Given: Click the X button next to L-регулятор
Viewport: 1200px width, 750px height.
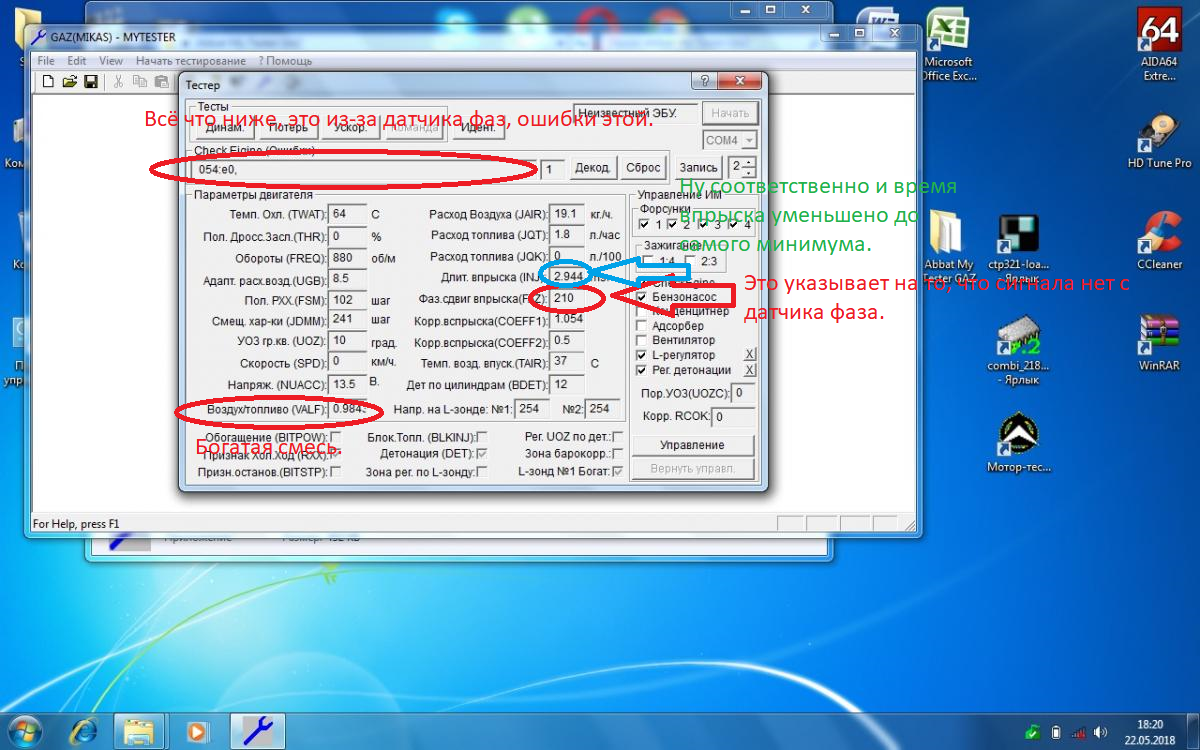Looking at the screenshot, I should pyautogui.click(x=750, y=355).
